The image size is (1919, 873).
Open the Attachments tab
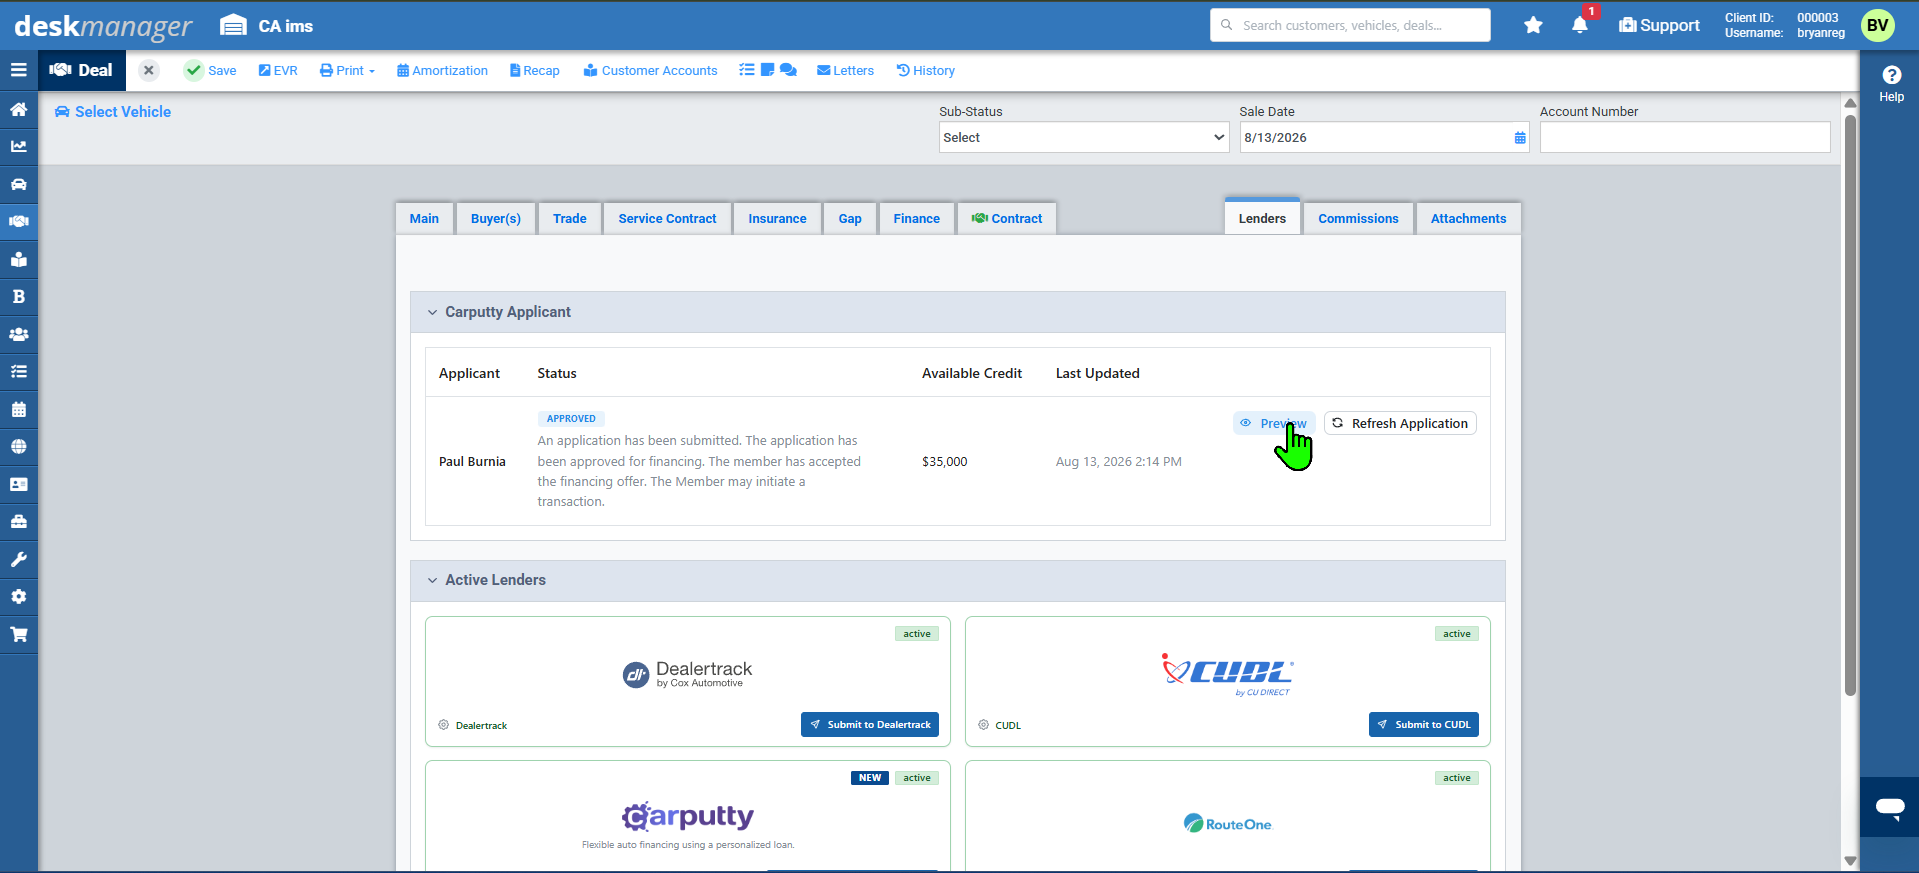(1468, 219)
